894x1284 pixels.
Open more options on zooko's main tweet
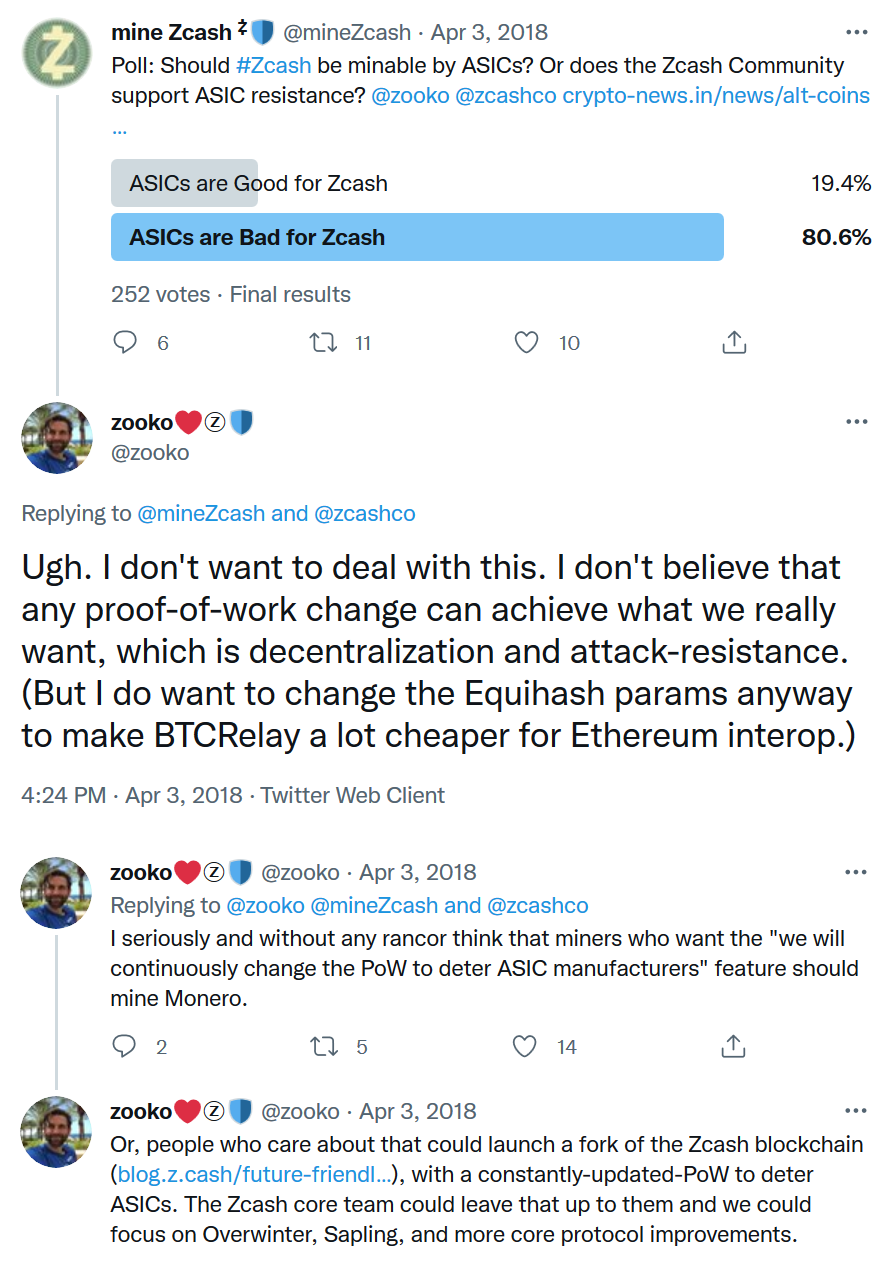point(856,422)
